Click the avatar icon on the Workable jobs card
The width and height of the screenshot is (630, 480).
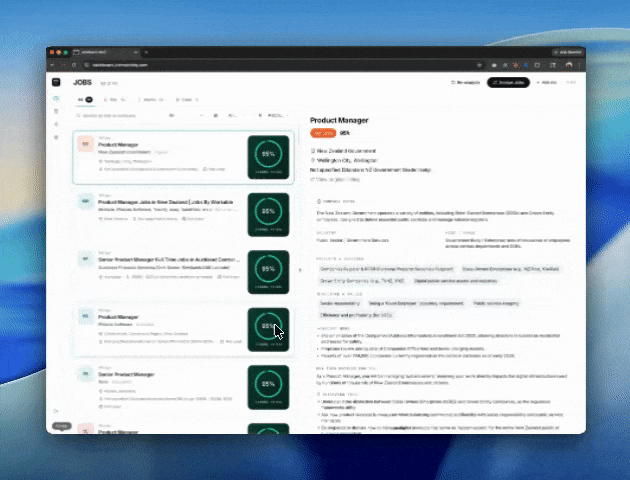pos(86,201)
